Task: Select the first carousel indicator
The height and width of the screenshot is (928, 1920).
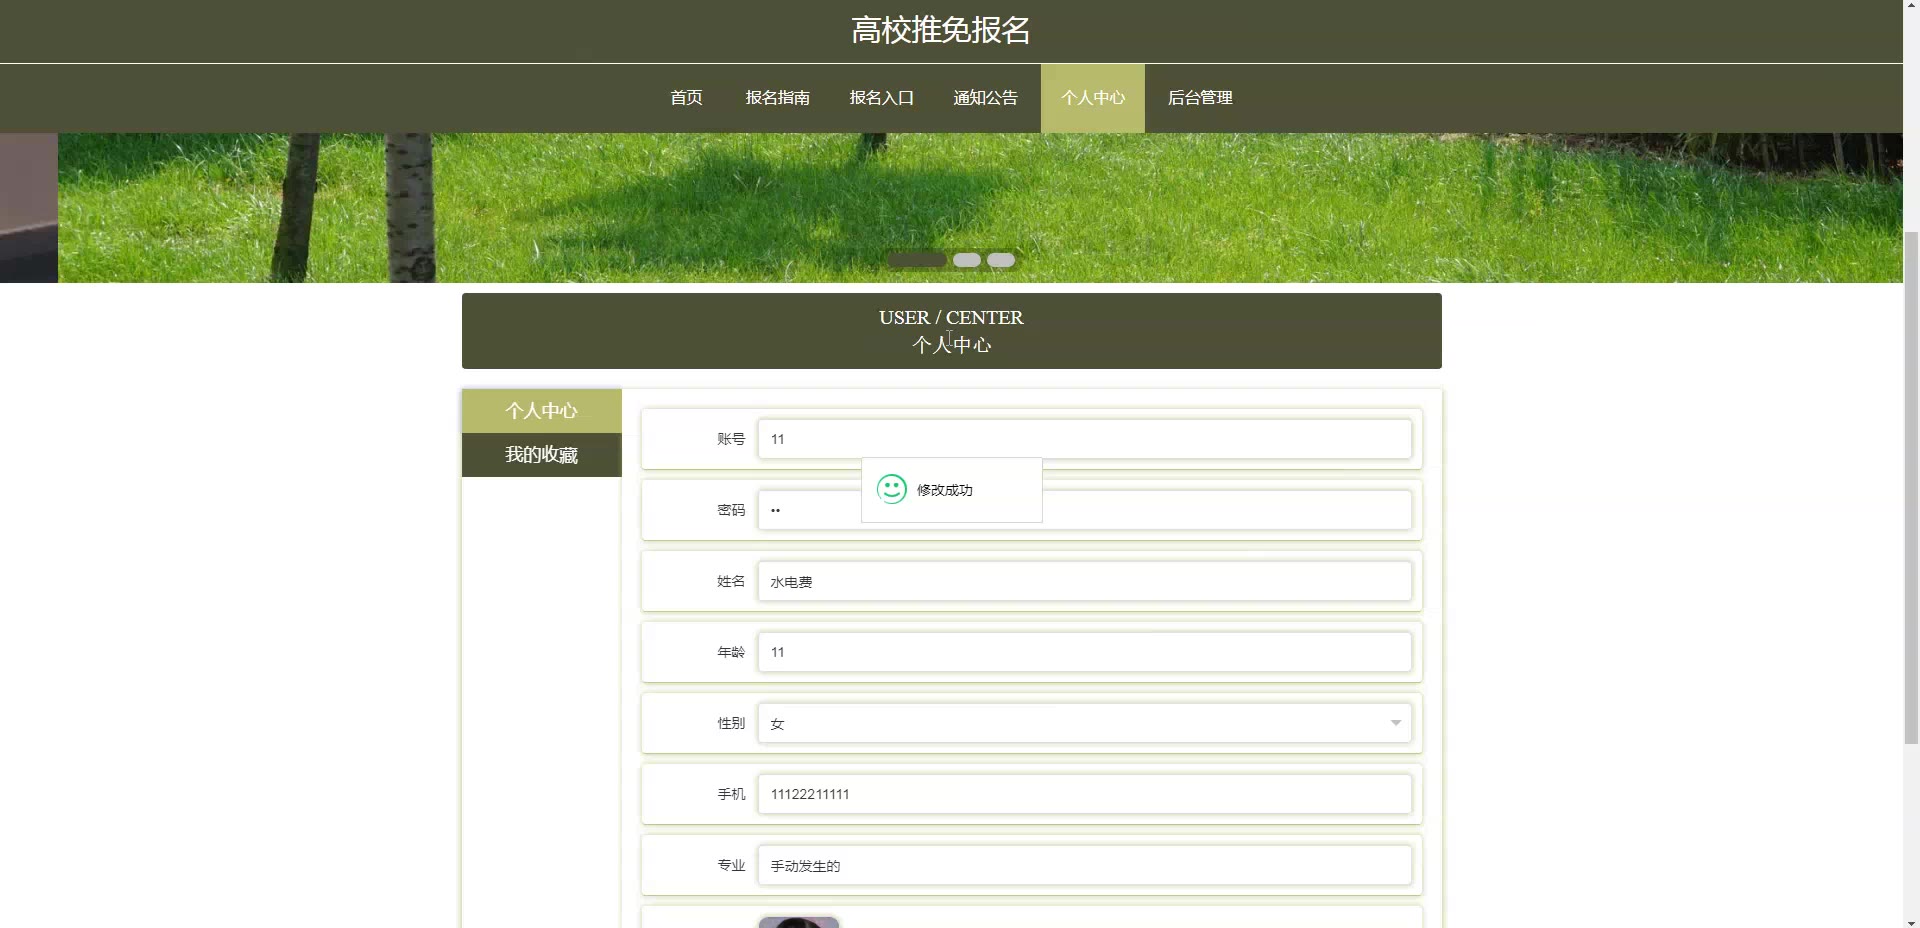Action: (x=917, y=260)
